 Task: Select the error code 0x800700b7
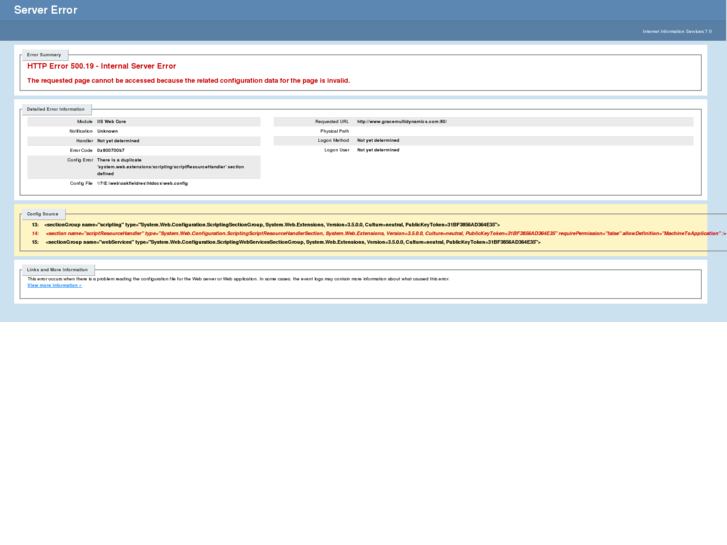[x=110, y=151]
